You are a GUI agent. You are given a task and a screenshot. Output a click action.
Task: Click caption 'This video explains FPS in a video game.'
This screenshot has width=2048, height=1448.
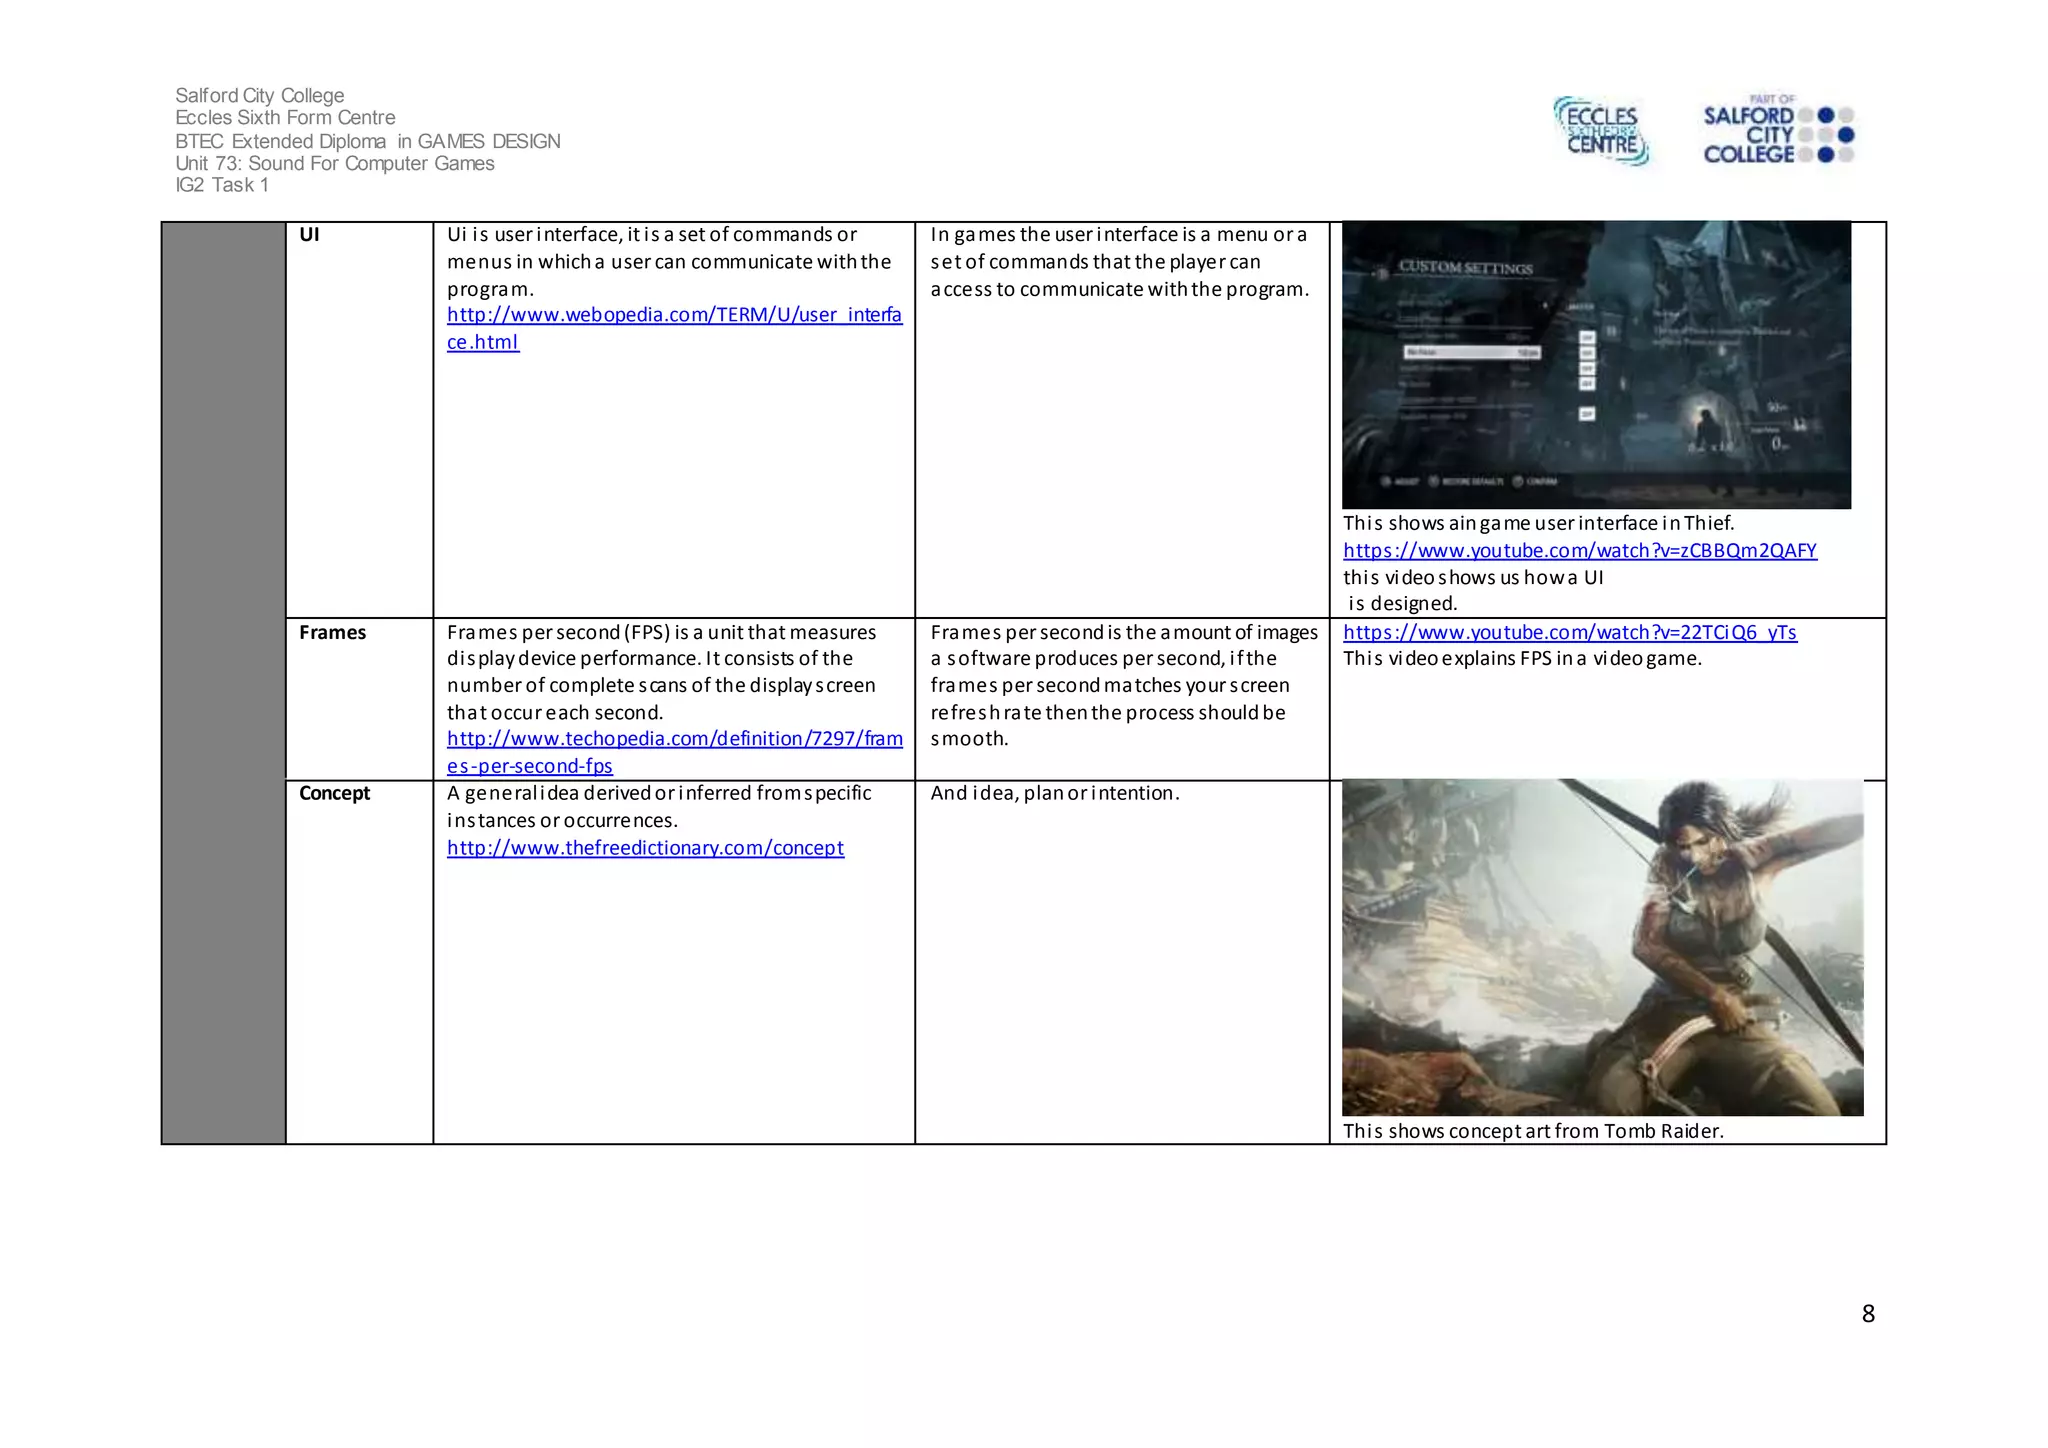tap(1522, 658)
